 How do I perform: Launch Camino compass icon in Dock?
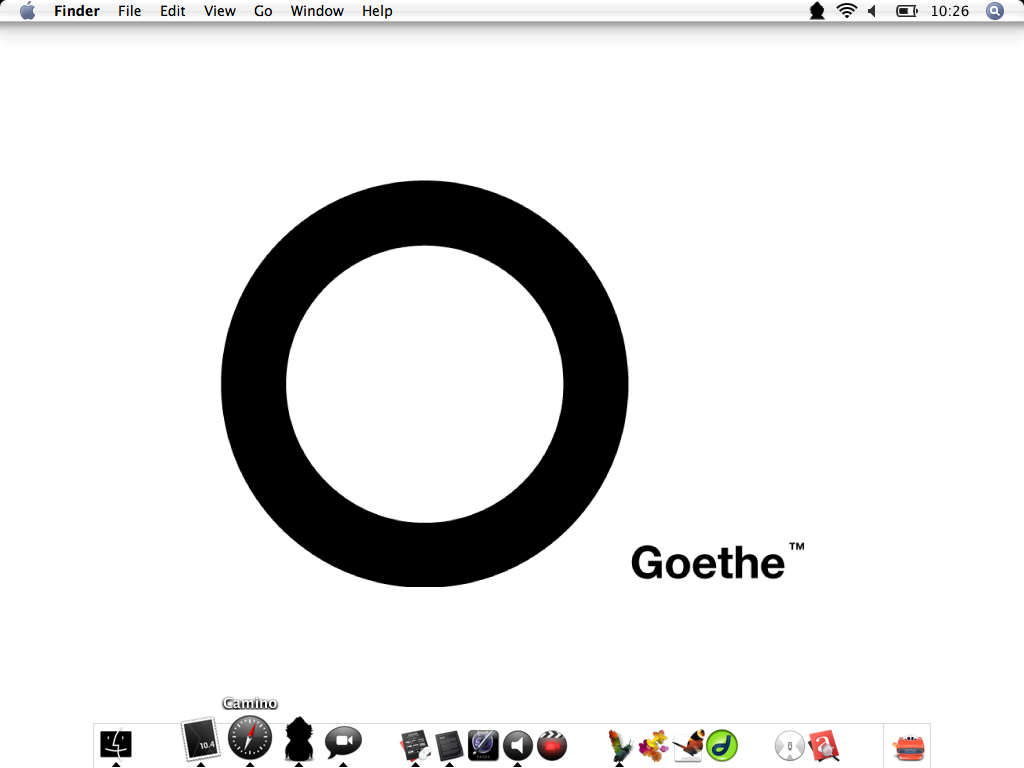[249, 738]
